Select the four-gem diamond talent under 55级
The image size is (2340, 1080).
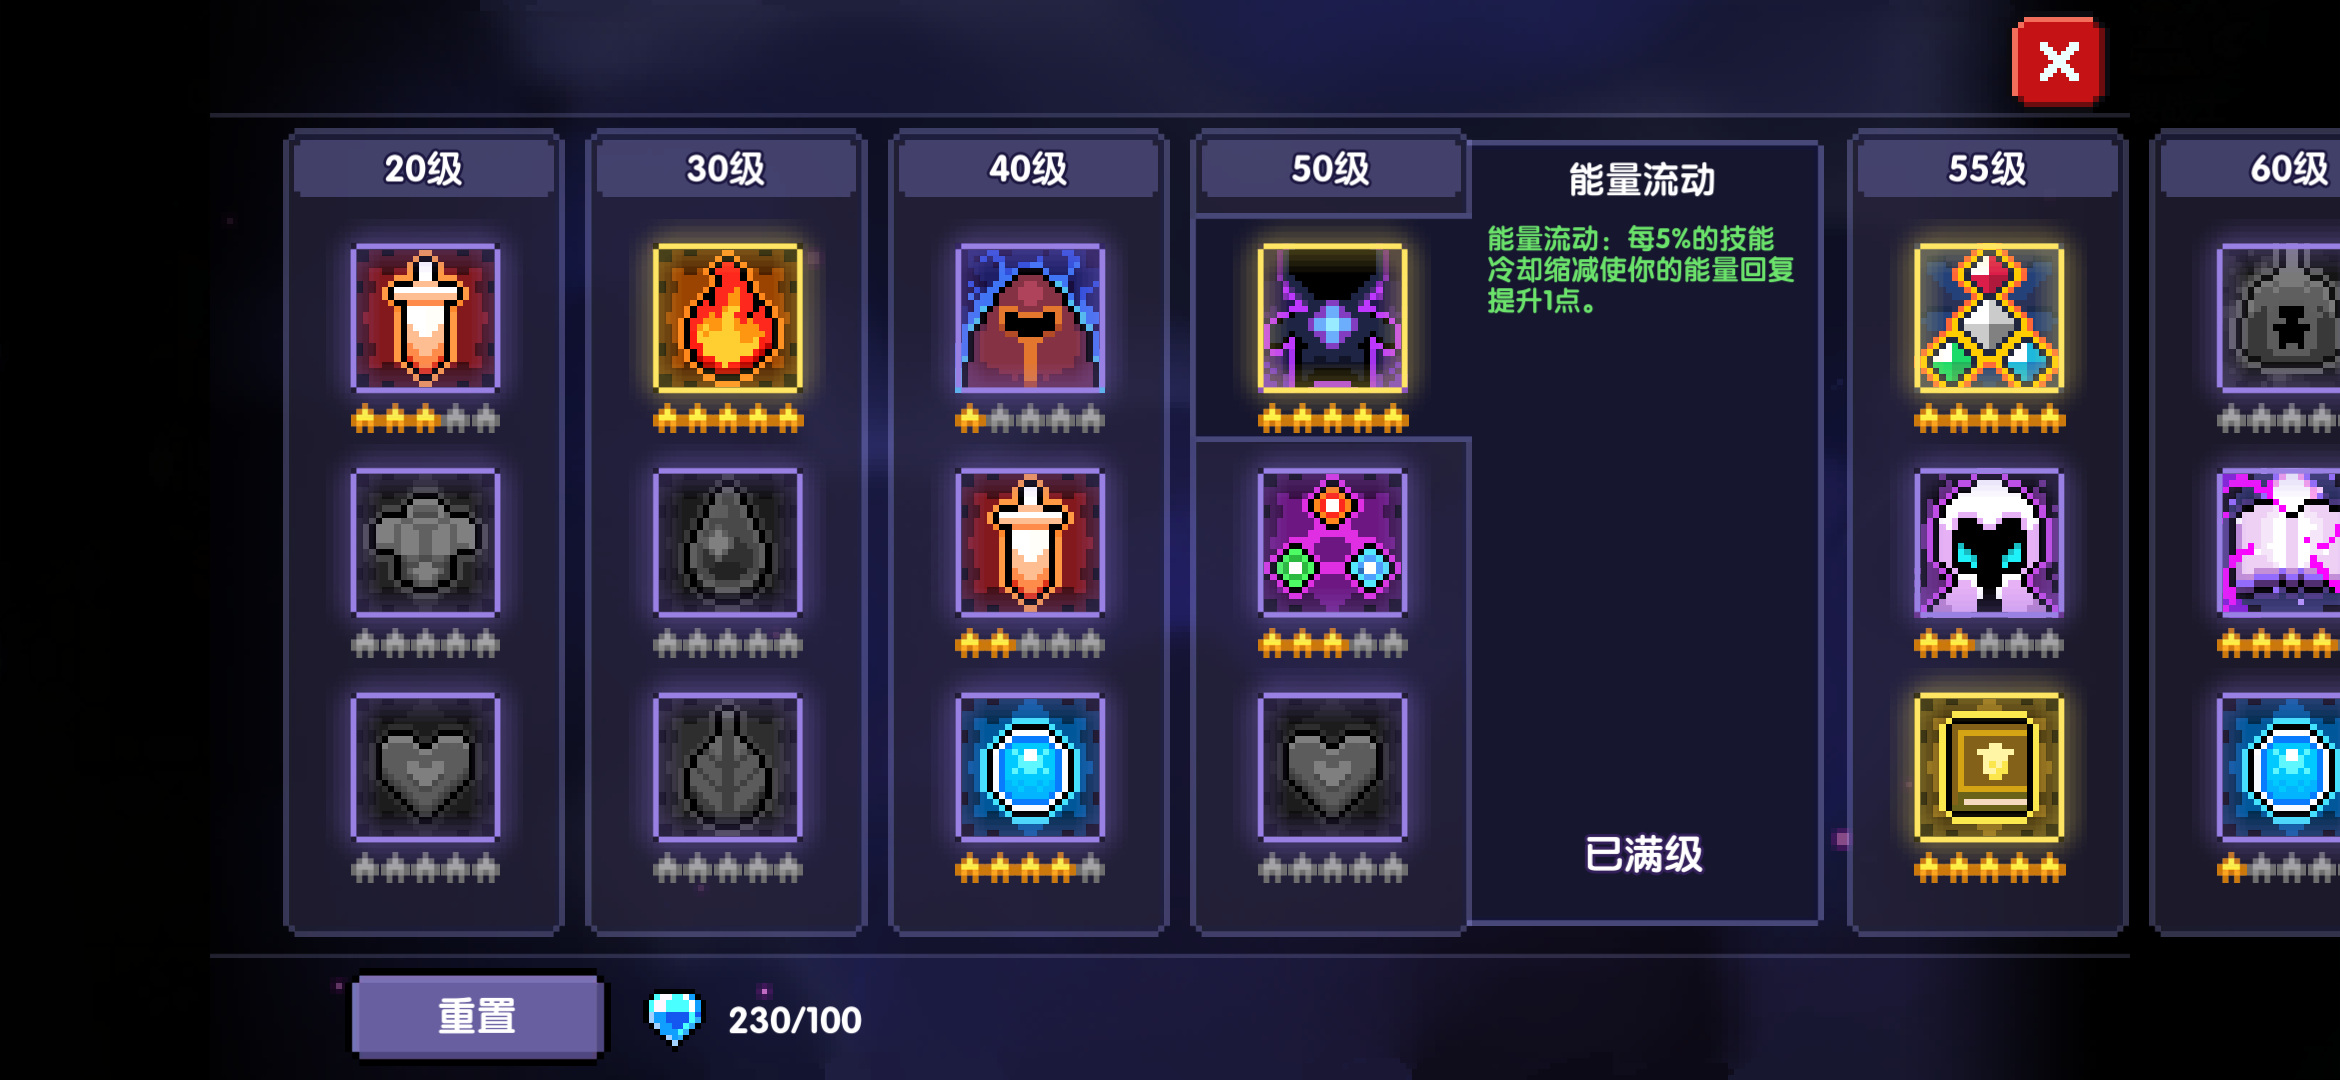click(x=1989, y=318)
